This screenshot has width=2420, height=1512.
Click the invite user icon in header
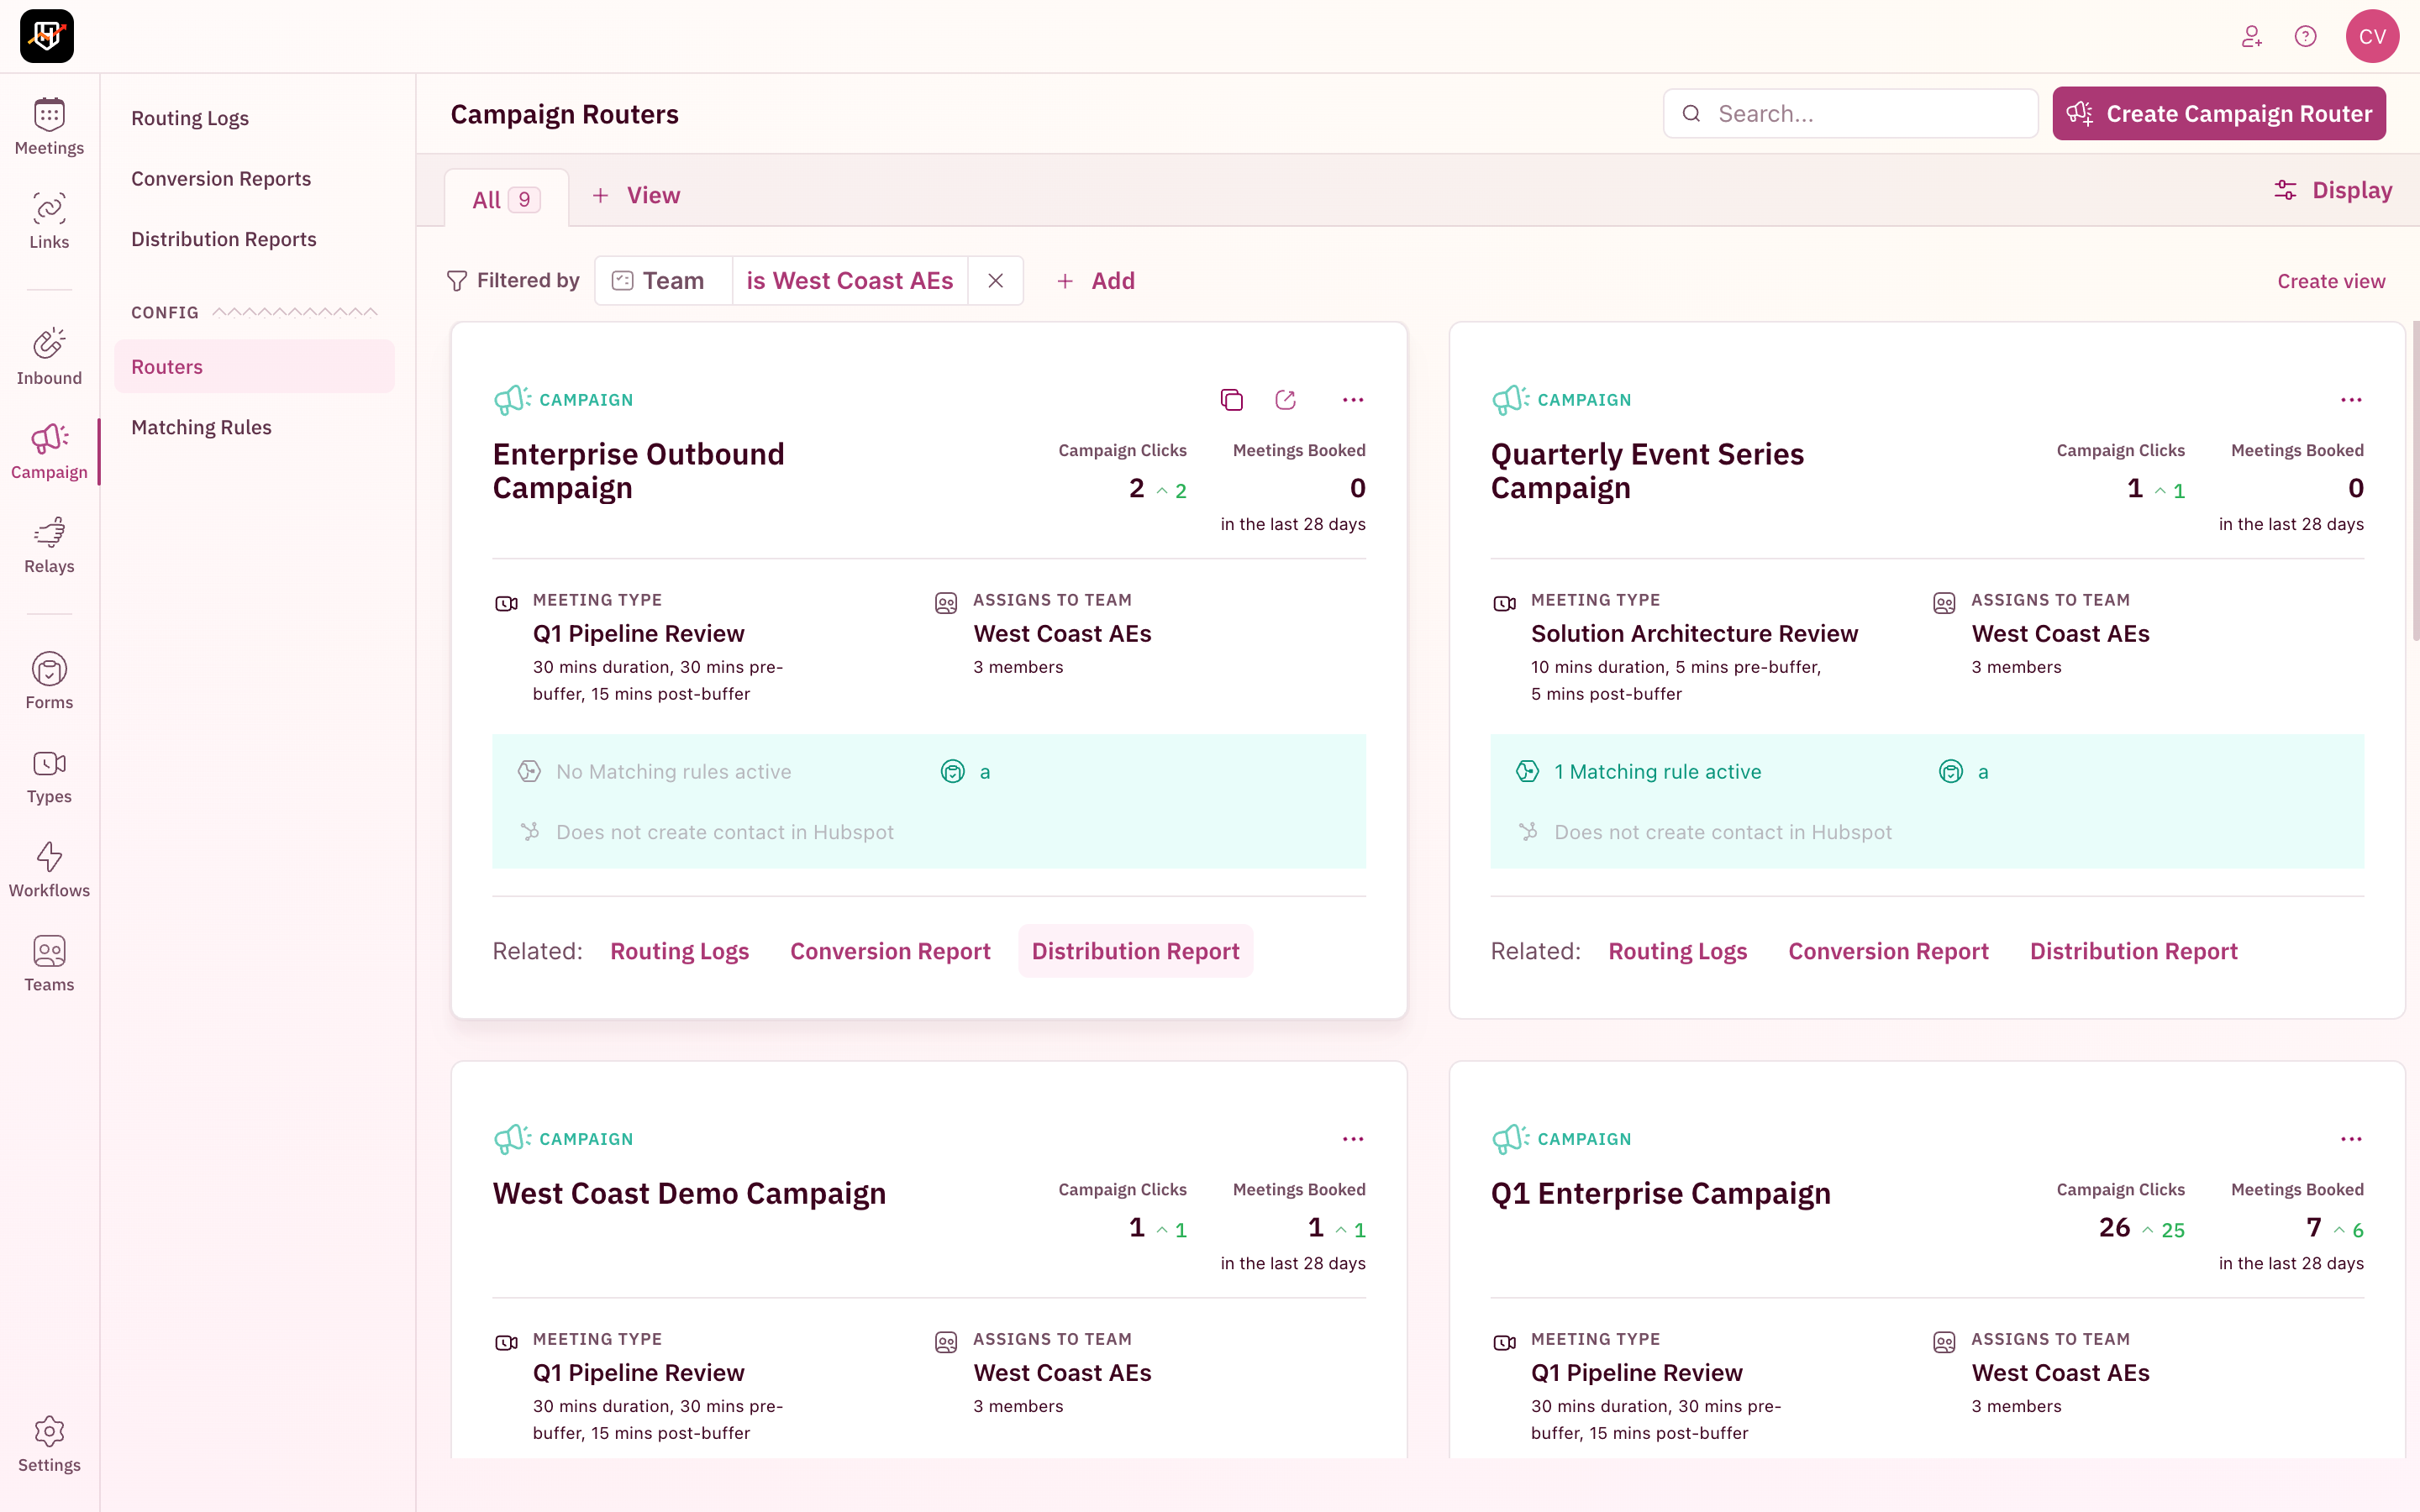point(2251,37)
